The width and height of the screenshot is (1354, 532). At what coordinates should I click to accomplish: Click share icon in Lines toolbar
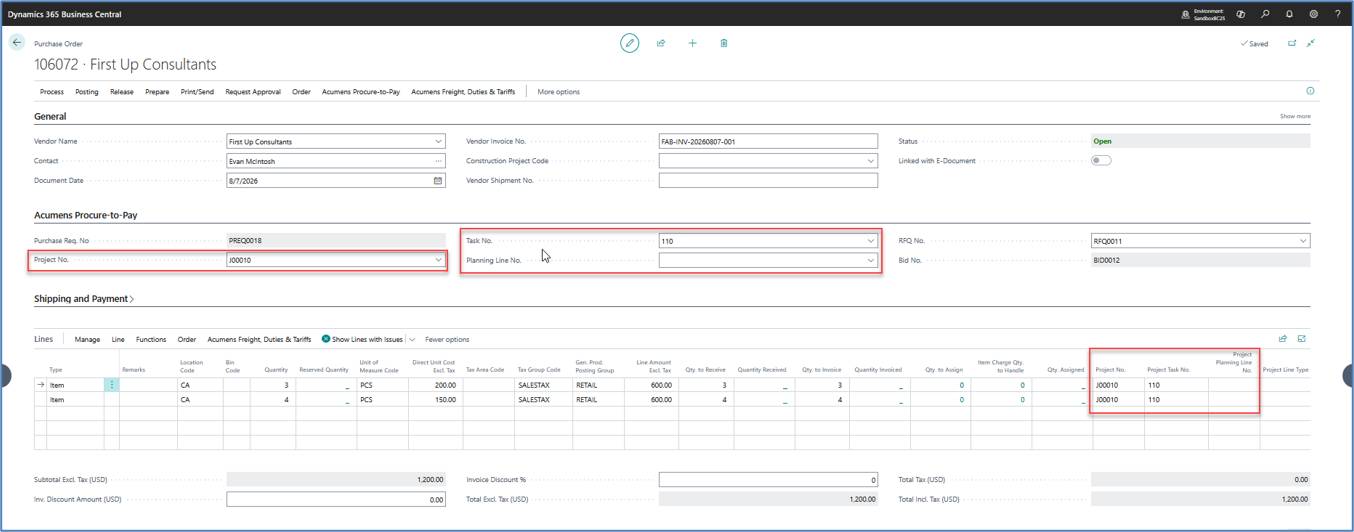[1283, 339]
